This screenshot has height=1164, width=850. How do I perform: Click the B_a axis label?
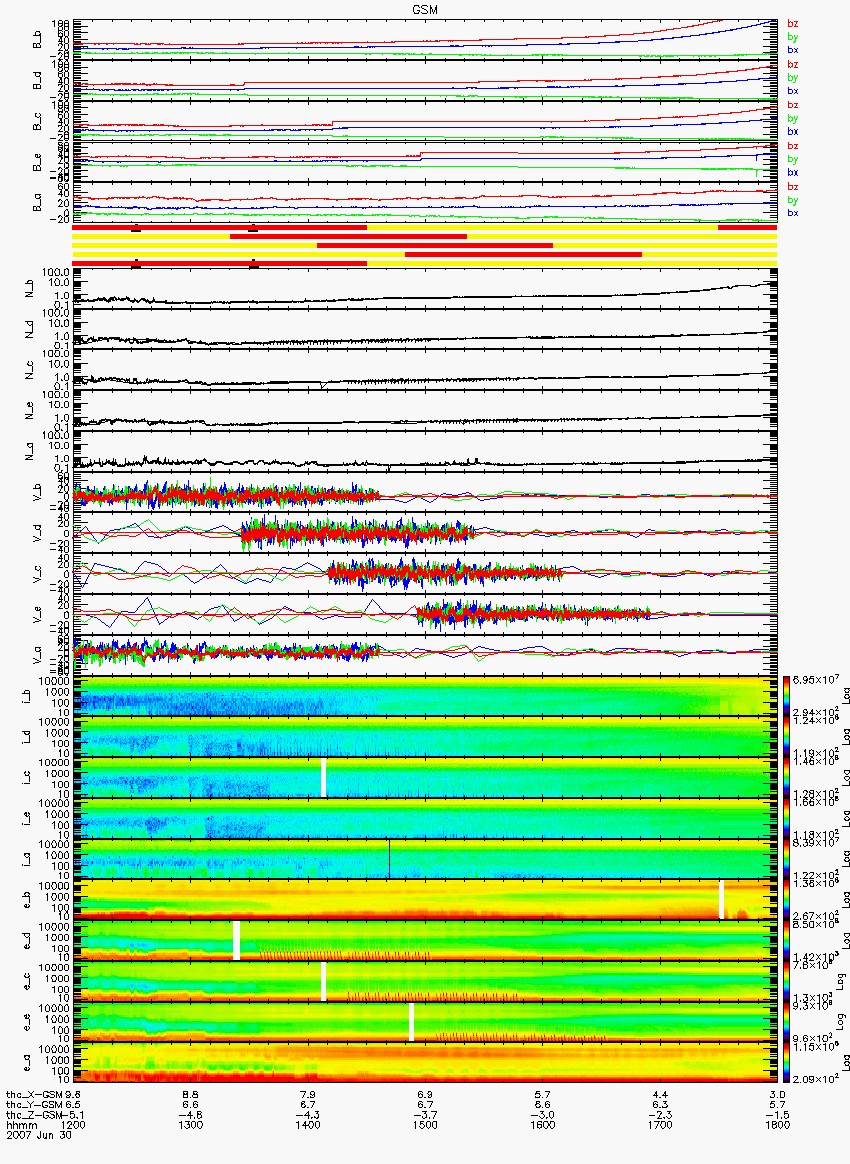coord(37,203)
